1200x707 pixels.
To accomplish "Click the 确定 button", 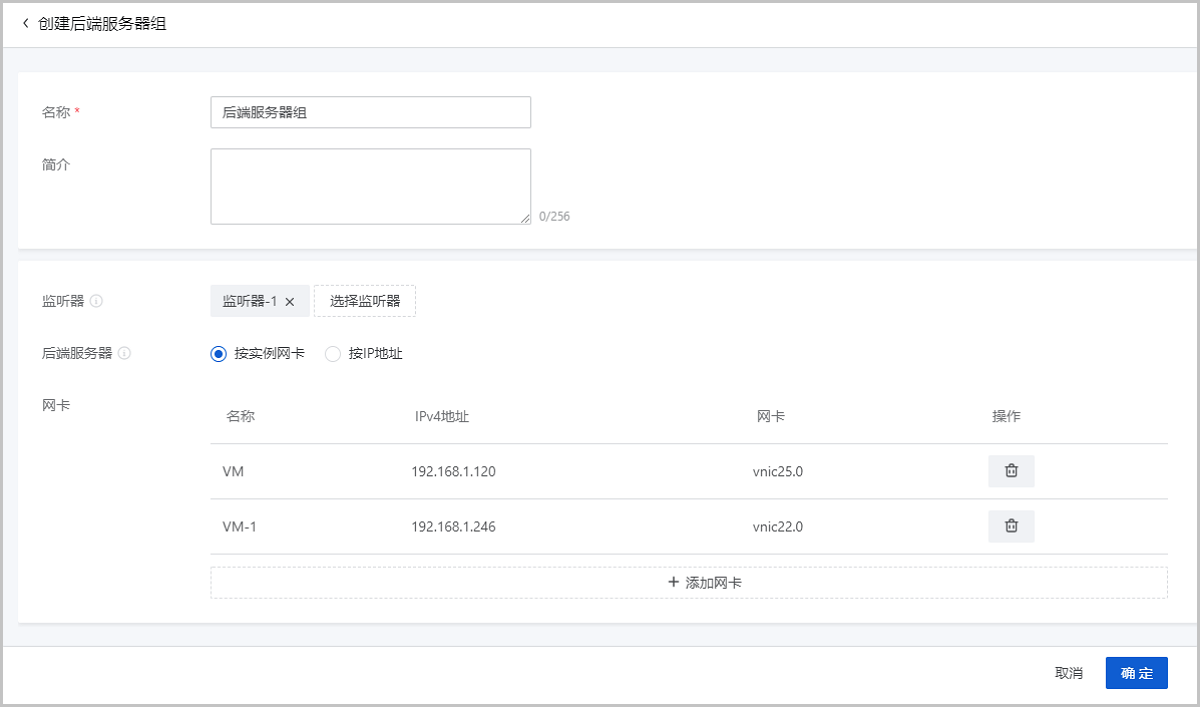I will [1136, 673].
